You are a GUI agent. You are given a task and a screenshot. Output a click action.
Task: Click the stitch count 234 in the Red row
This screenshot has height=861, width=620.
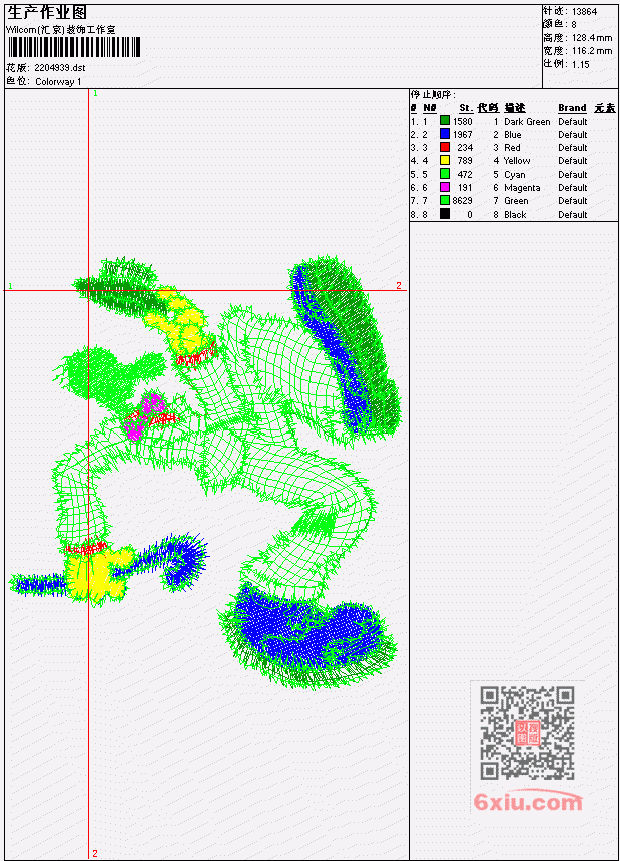[465, 148]
